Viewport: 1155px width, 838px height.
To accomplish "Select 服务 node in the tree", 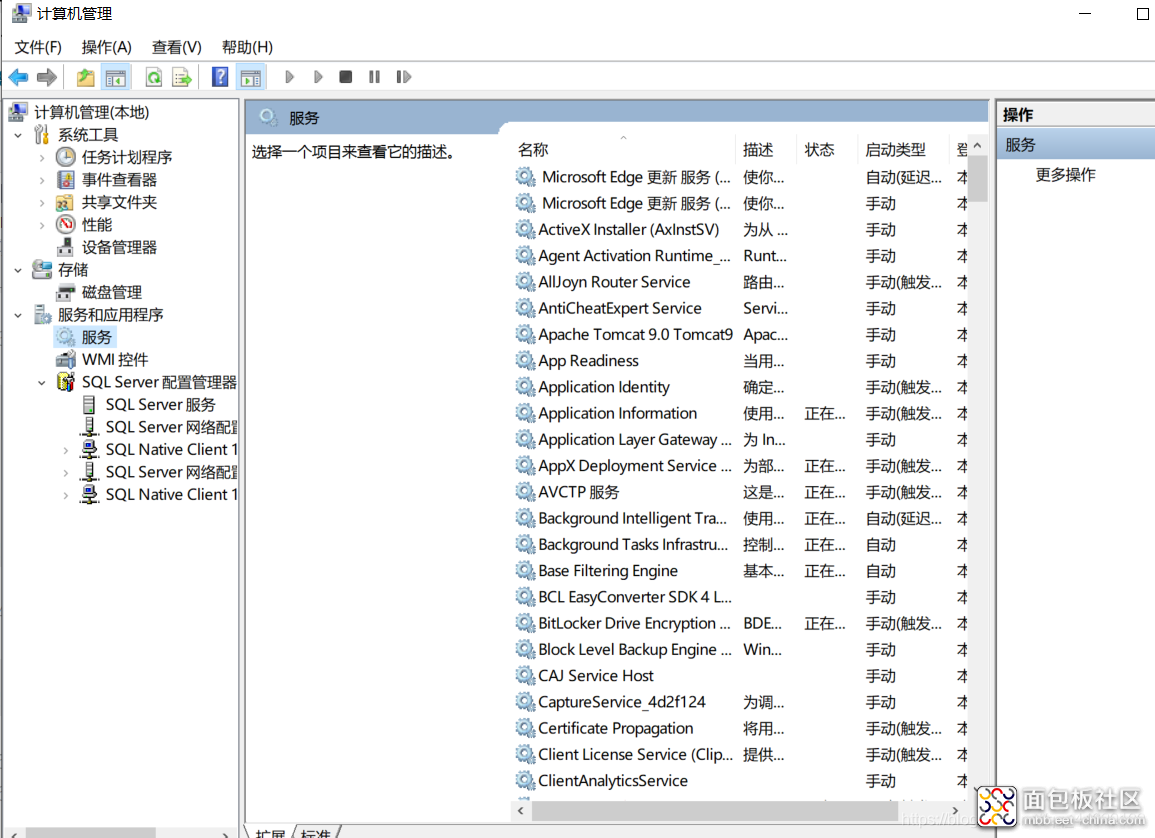I will click(96, 337).
